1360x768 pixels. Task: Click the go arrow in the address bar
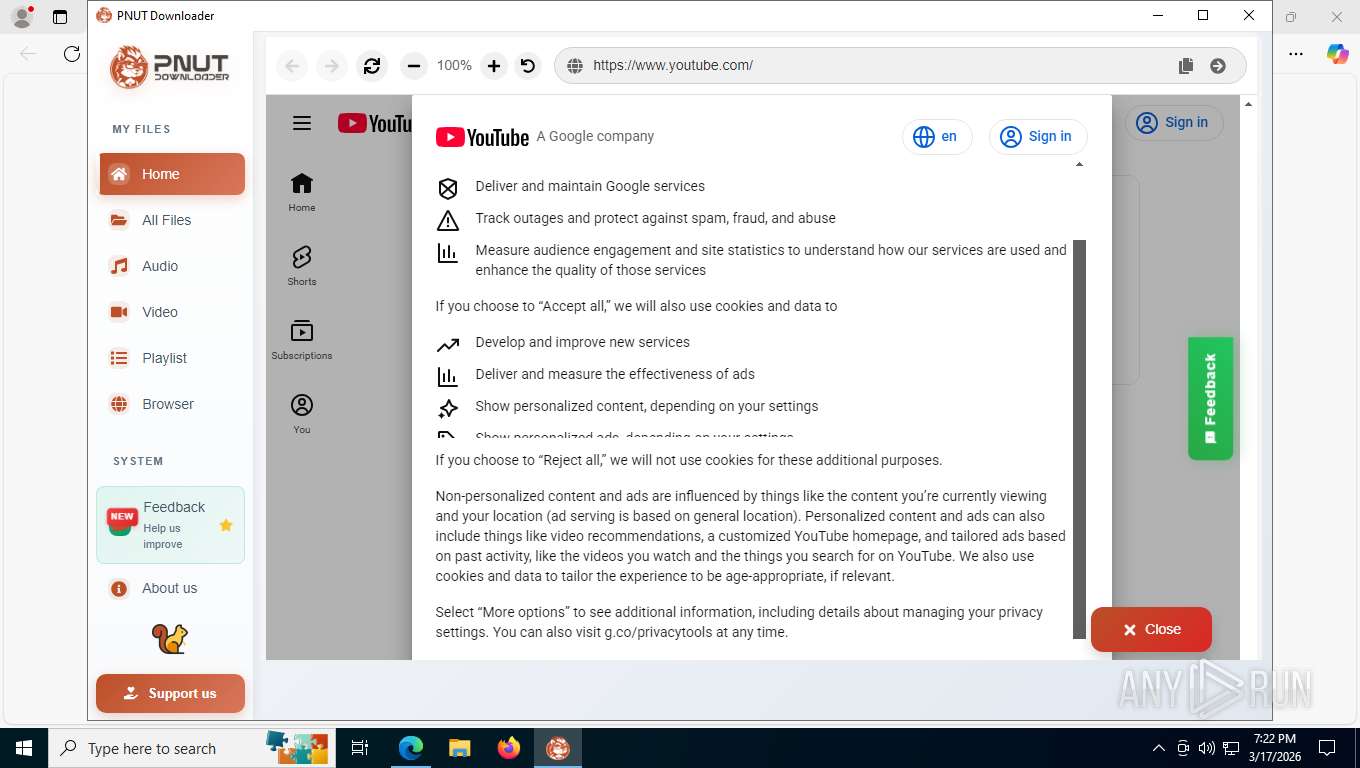(x=1218, y=66)
